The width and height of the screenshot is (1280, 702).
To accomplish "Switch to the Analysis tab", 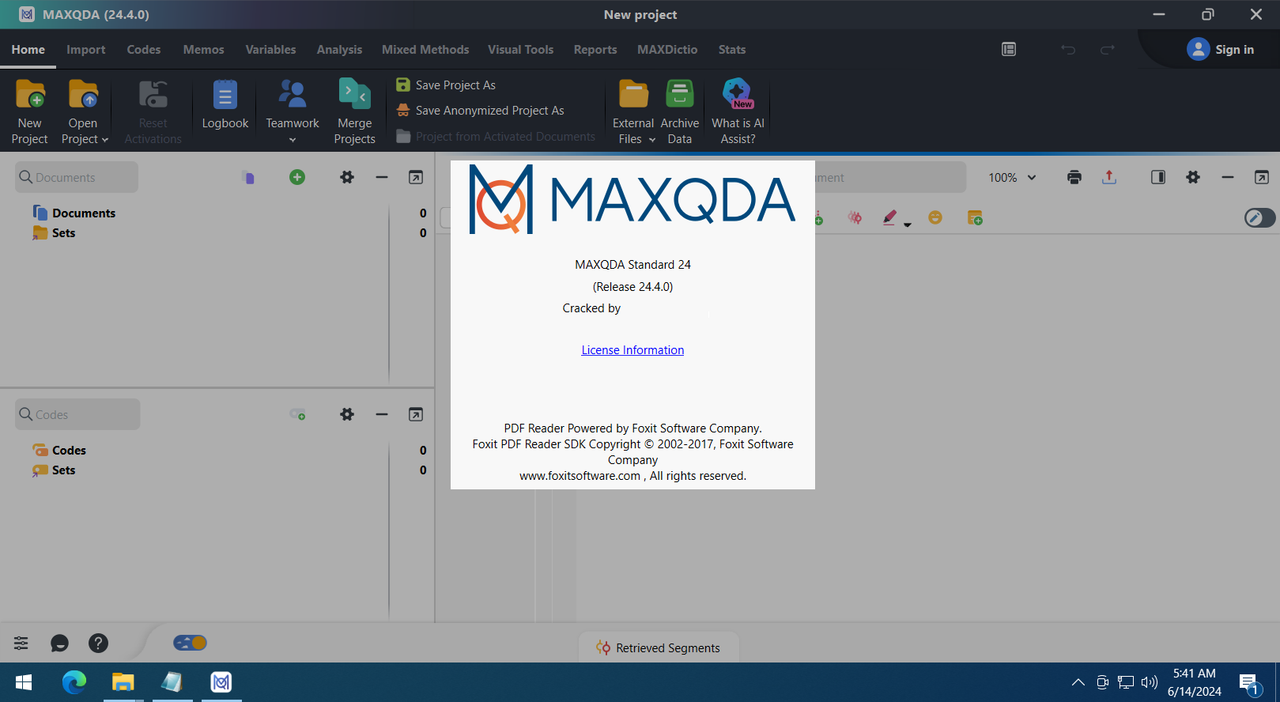I will tap(339, 49).
